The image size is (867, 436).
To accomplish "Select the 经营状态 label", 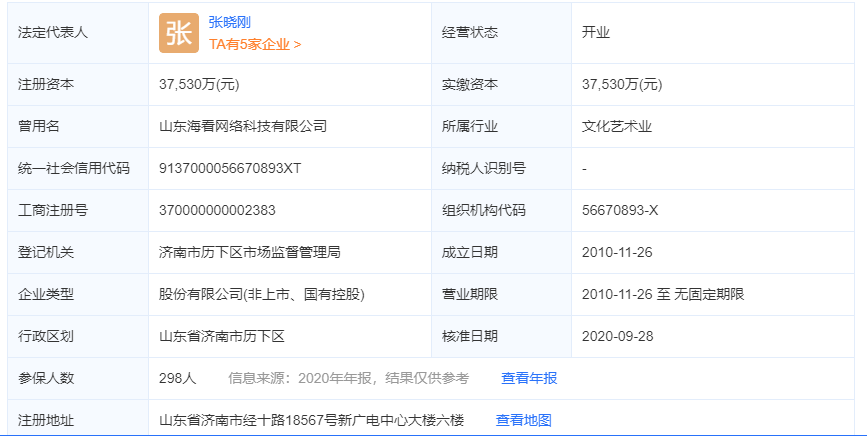I will click(x=469, y=32).
